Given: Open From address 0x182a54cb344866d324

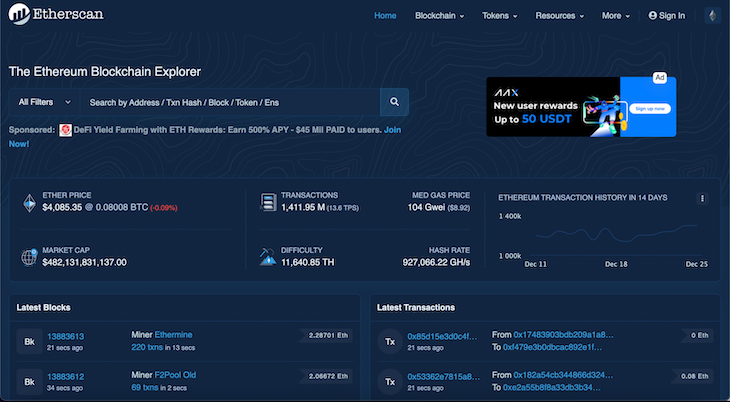Looking at the screenshot, I should tap(563, 375).
